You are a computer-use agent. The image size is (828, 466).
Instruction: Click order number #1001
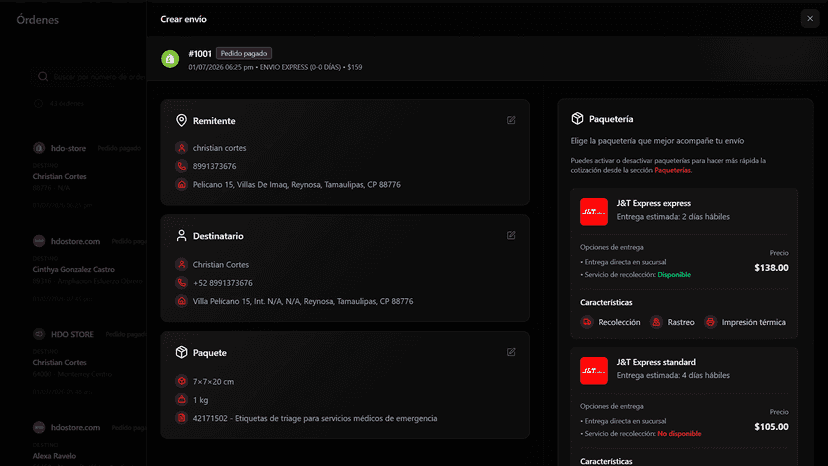coord(200,53)
